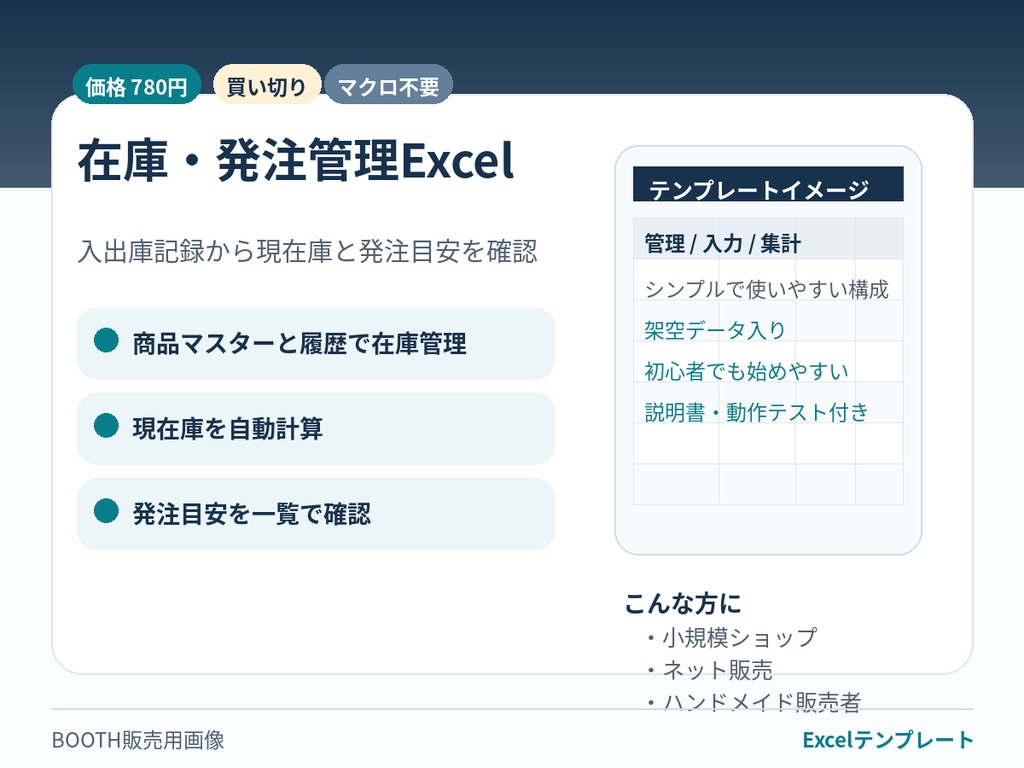Click the teal bullet beside 商品マスターと履歴で在庫管理
This screenshot has width=1024, height=768.
point(106,340)
